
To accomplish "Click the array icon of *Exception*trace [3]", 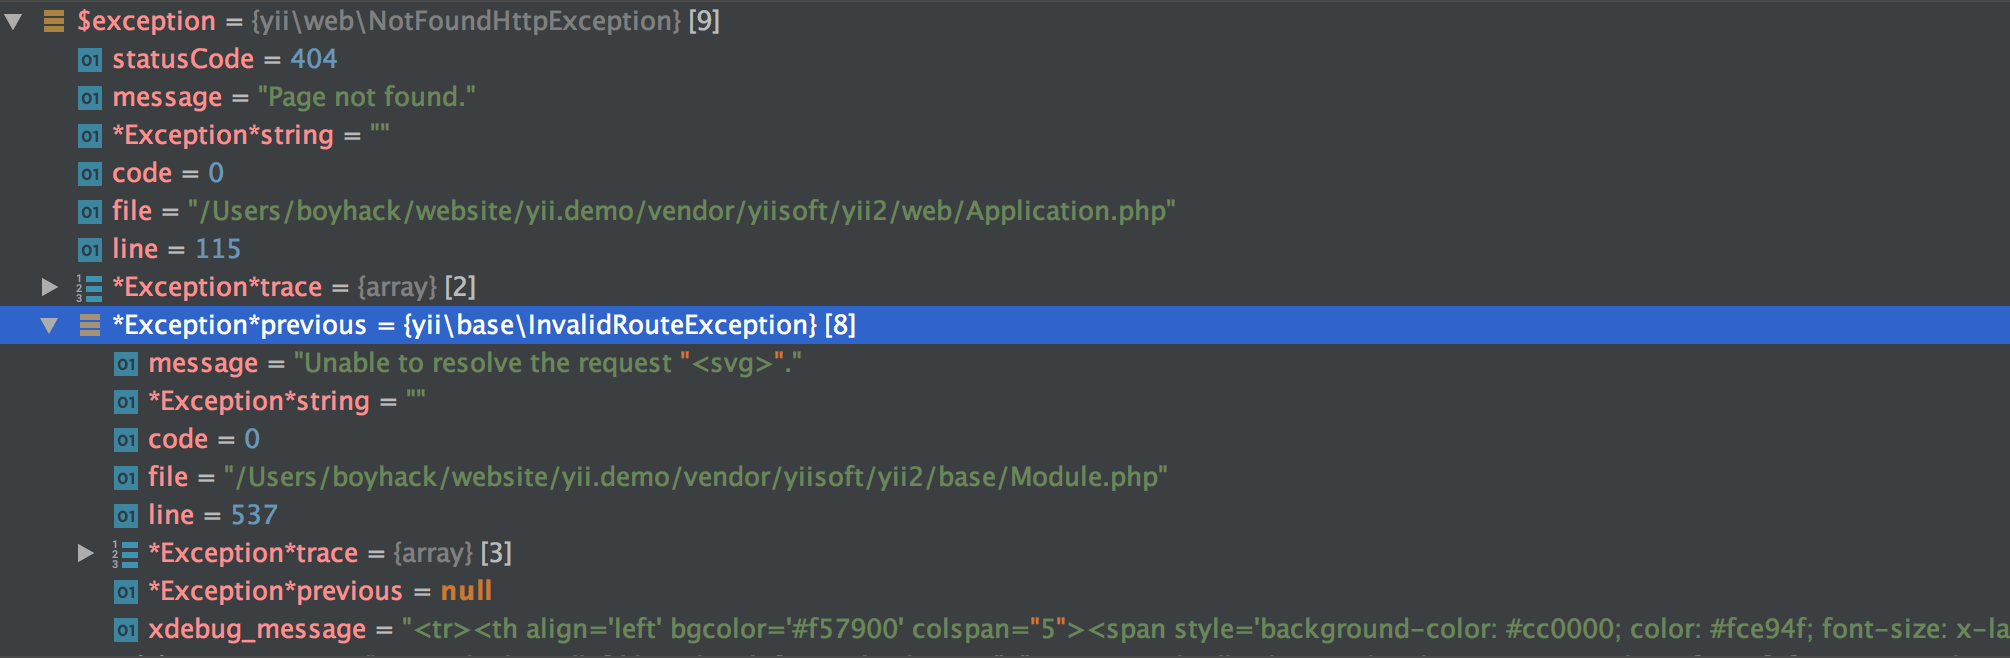I will (x=125, y=554).
